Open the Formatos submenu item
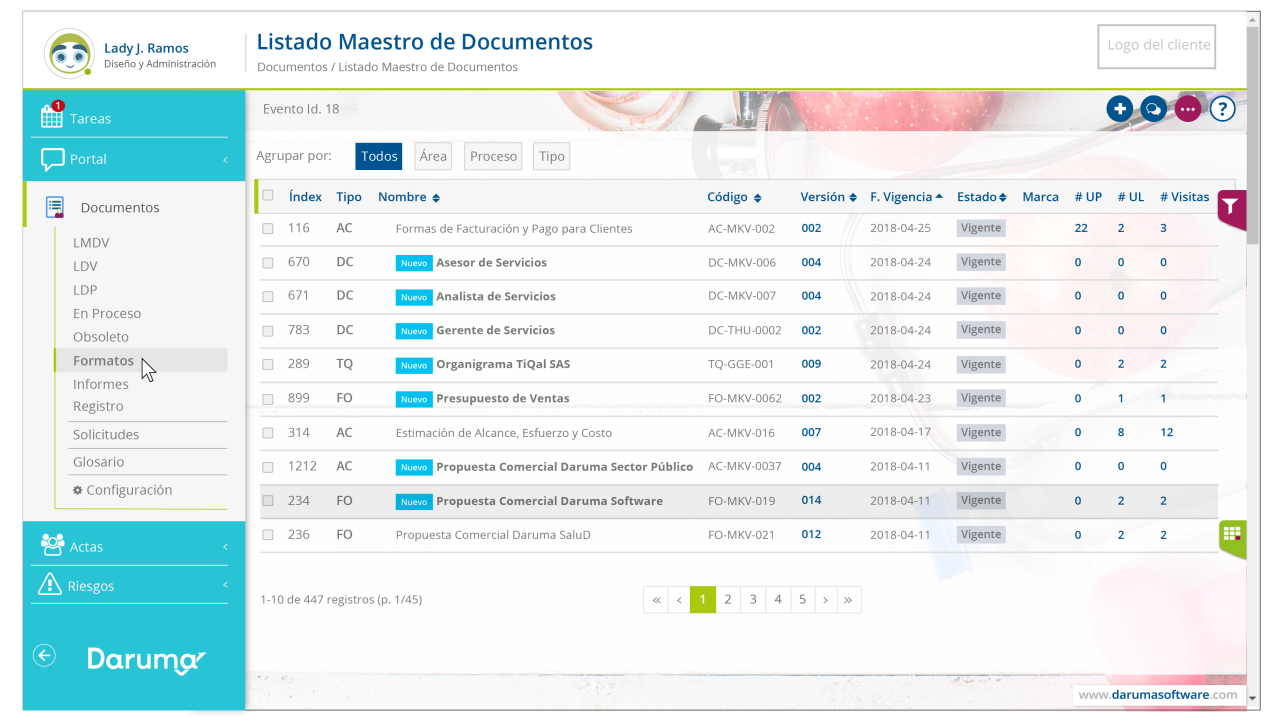This screenshot has width=1280, height=722. [x=103, y=360]
